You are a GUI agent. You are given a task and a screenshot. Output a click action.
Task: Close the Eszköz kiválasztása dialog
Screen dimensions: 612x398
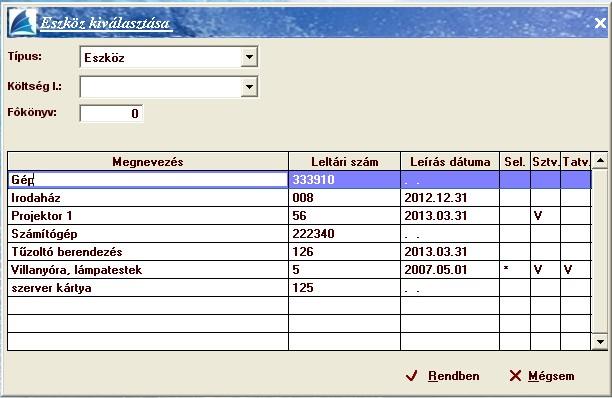click(x=600, y=23)
